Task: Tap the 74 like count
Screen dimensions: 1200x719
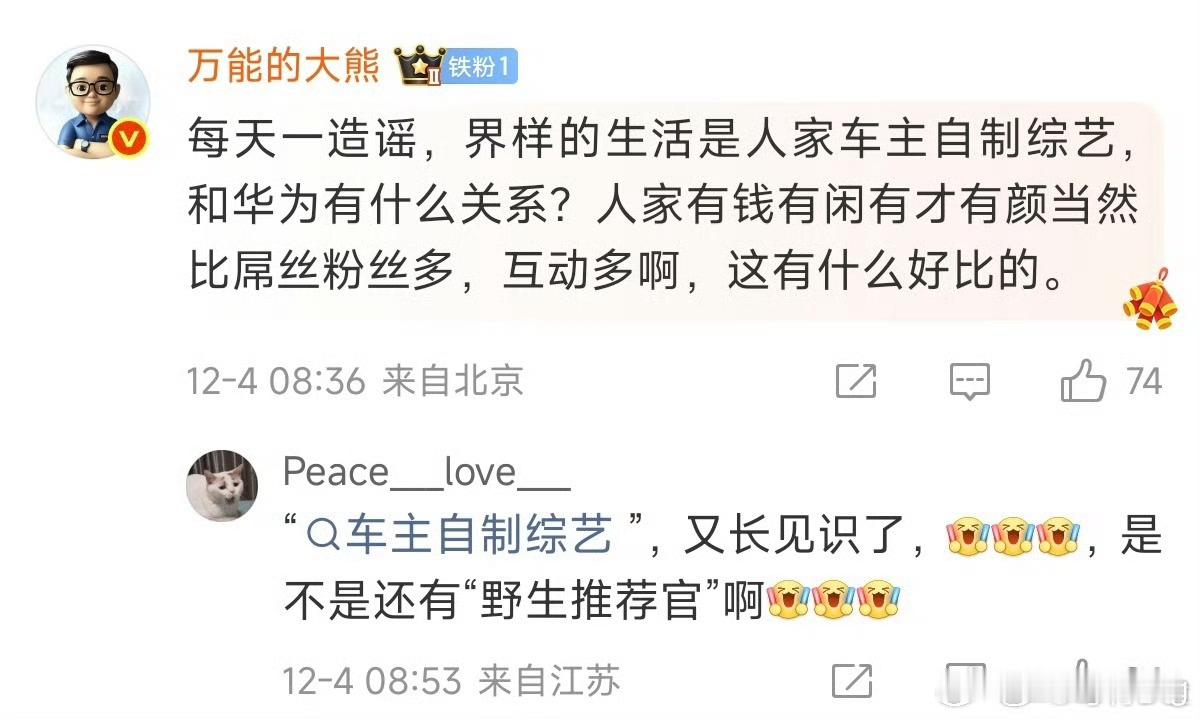Action: [x=1144, y=381]
